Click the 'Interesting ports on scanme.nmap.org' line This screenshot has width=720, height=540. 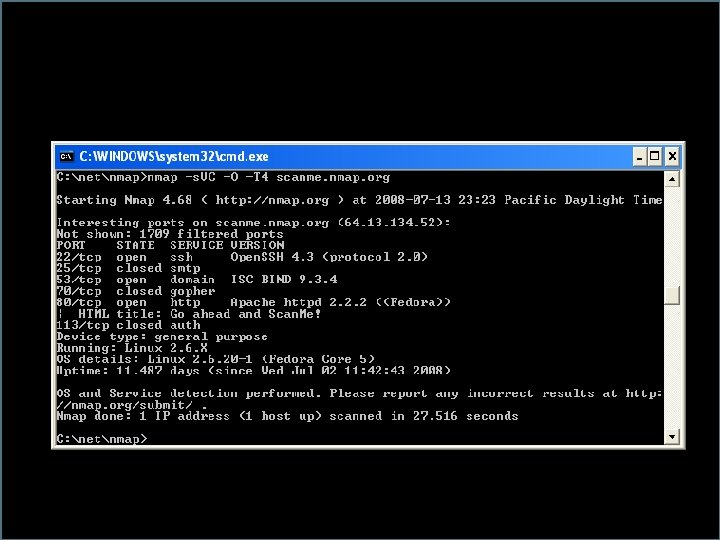pyautogui.click(x=253, y=223)
